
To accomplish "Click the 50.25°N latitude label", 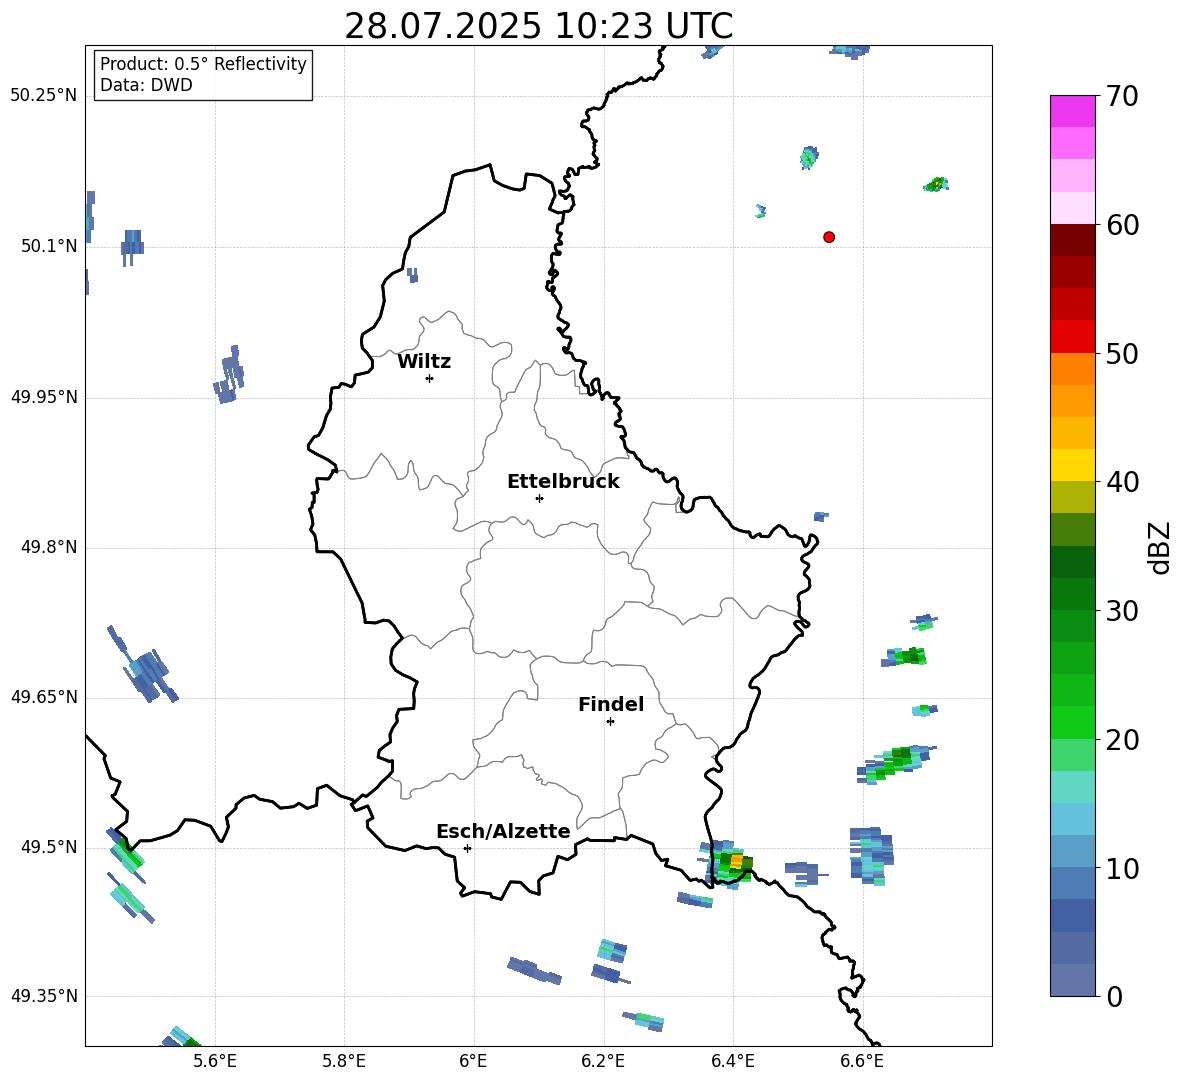I will tap(43, 96).
